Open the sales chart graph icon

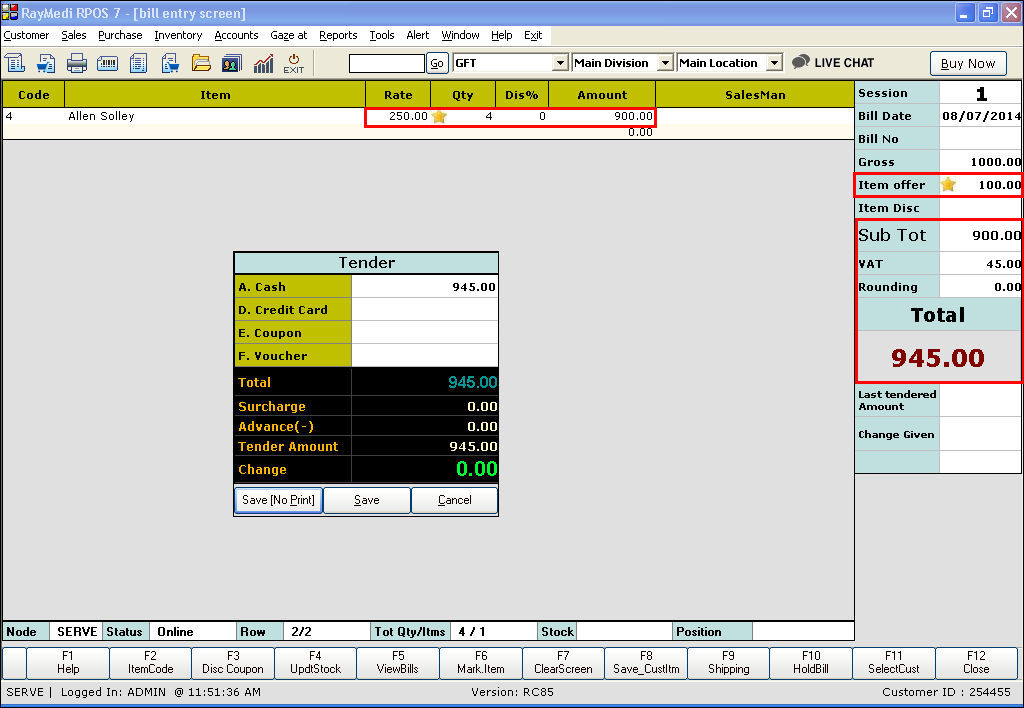pyautogui.click(x=263, y=63)
